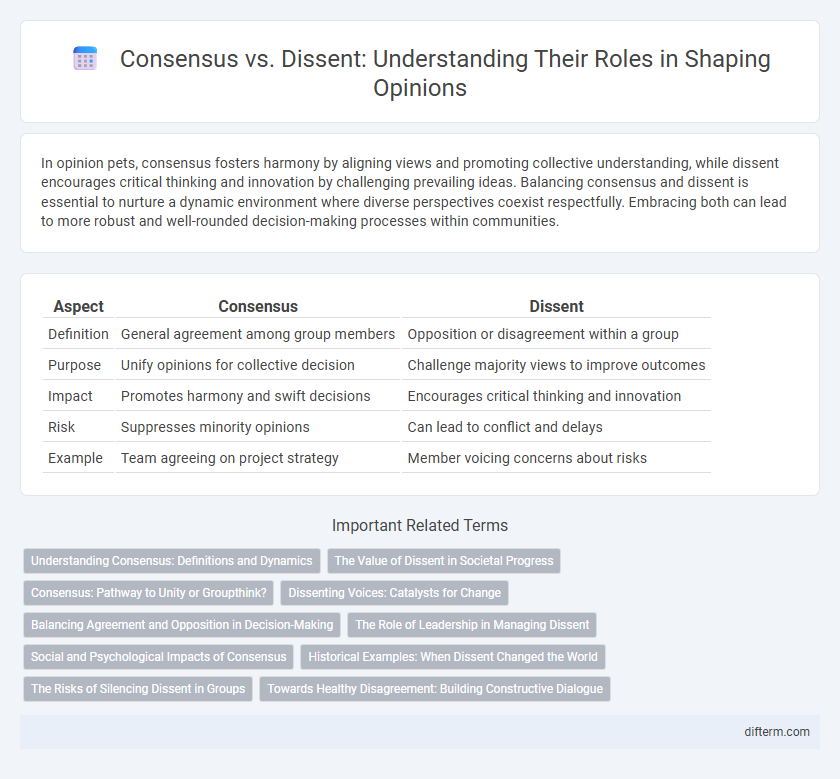Click 'Member voicing concerns about risks' cell
Screen dimensions: 840x779
[x=556, y=459]
